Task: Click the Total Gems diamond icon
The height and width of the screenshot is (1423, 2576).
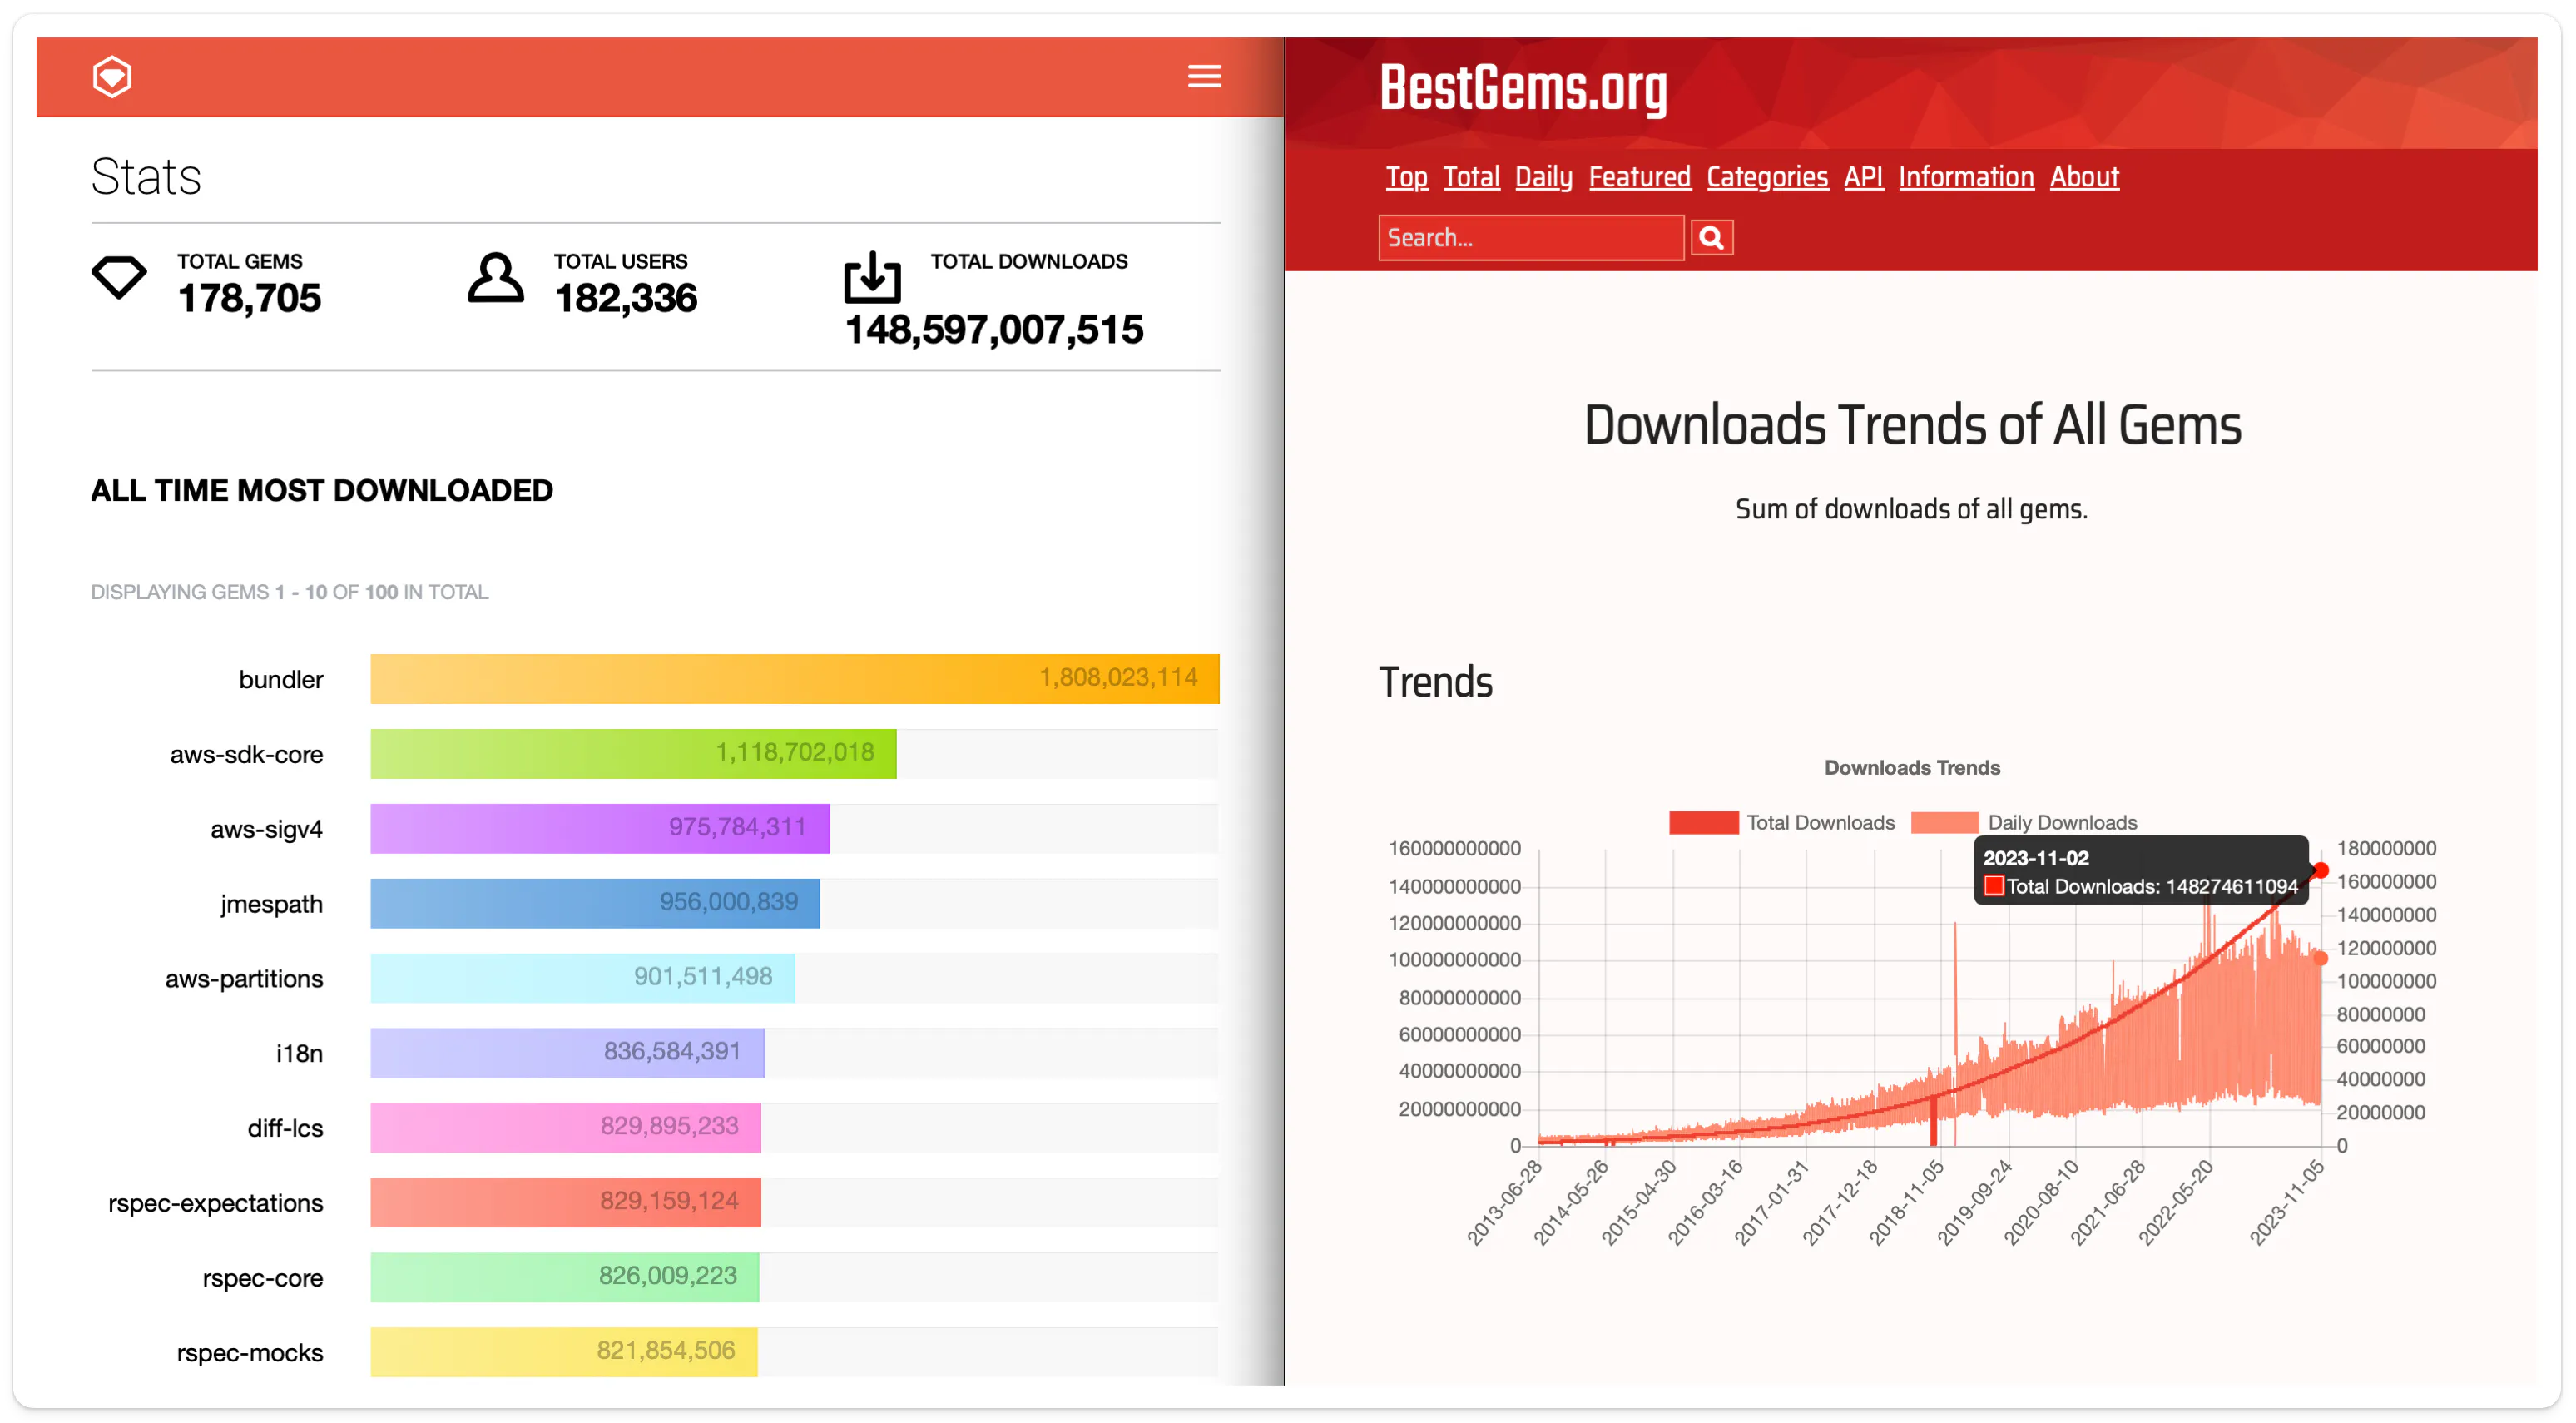Action: [118, 278]
